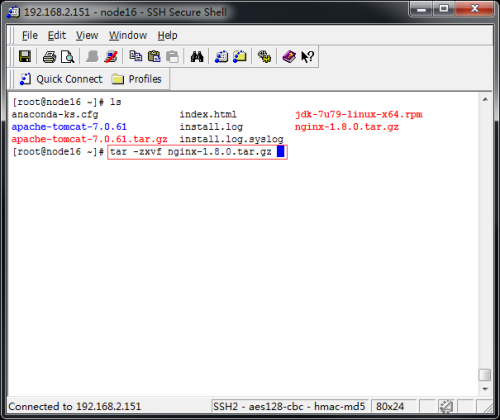Screen dimensions: 500x420
Task: Click the Save icon in toolbar
Action: coord(25,56)
